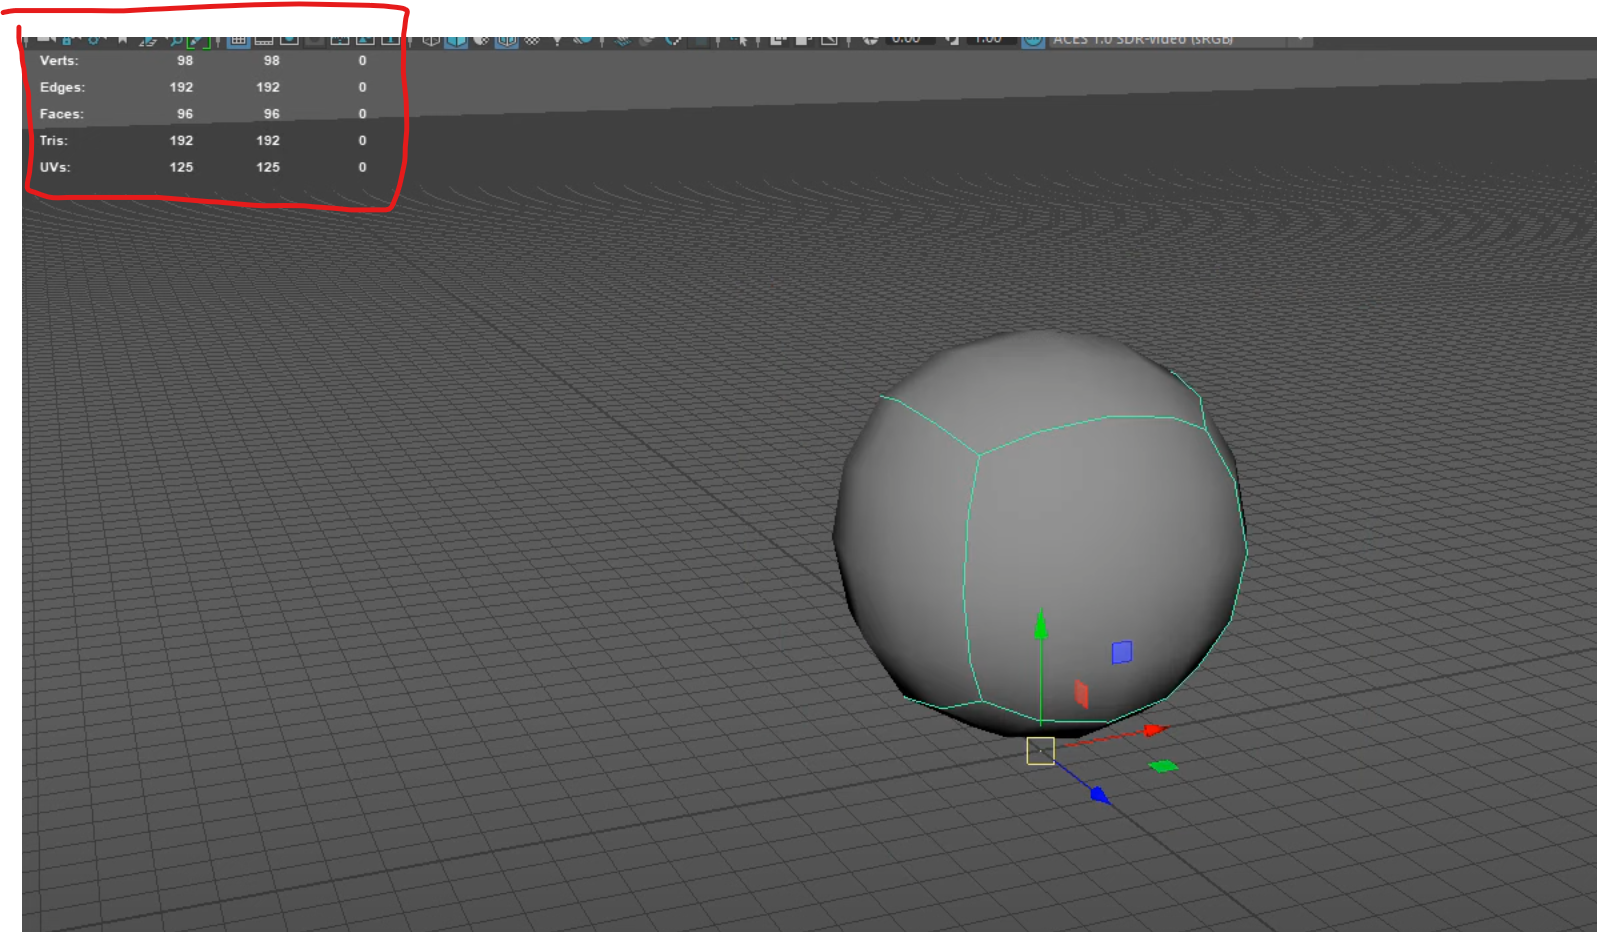This screenshot has height=932, width=1597.
Task: Turn on use all lights bulb icon
Action: (x=556, y=41)
